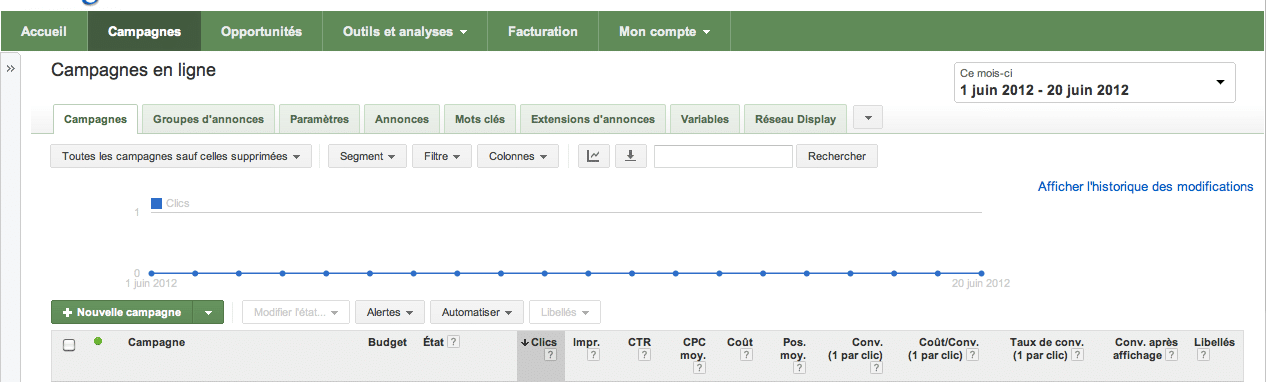Select Campagnes in top navigation
This screenshot has height=382, width=1266.
pos(144,32)
